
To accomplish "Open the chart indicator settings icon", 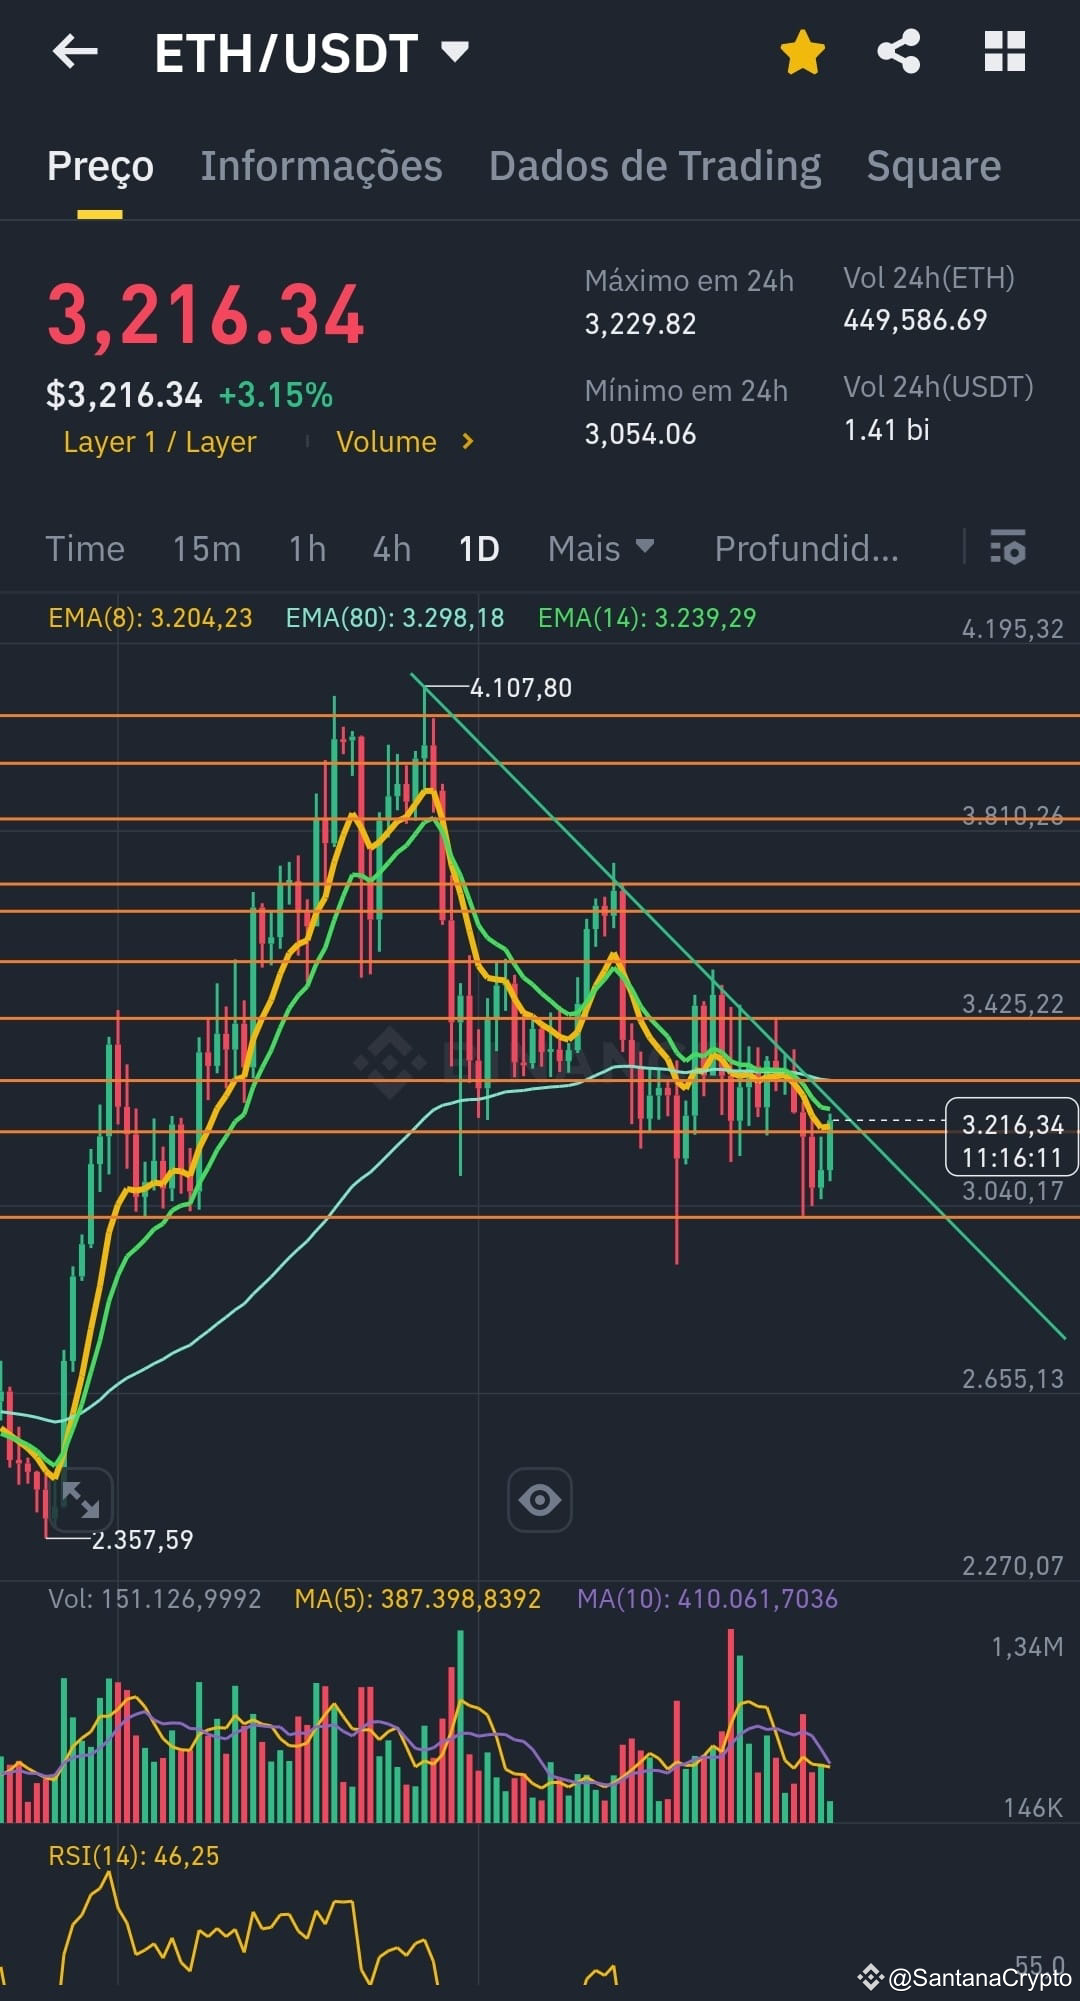I will tap(1007, 548).
